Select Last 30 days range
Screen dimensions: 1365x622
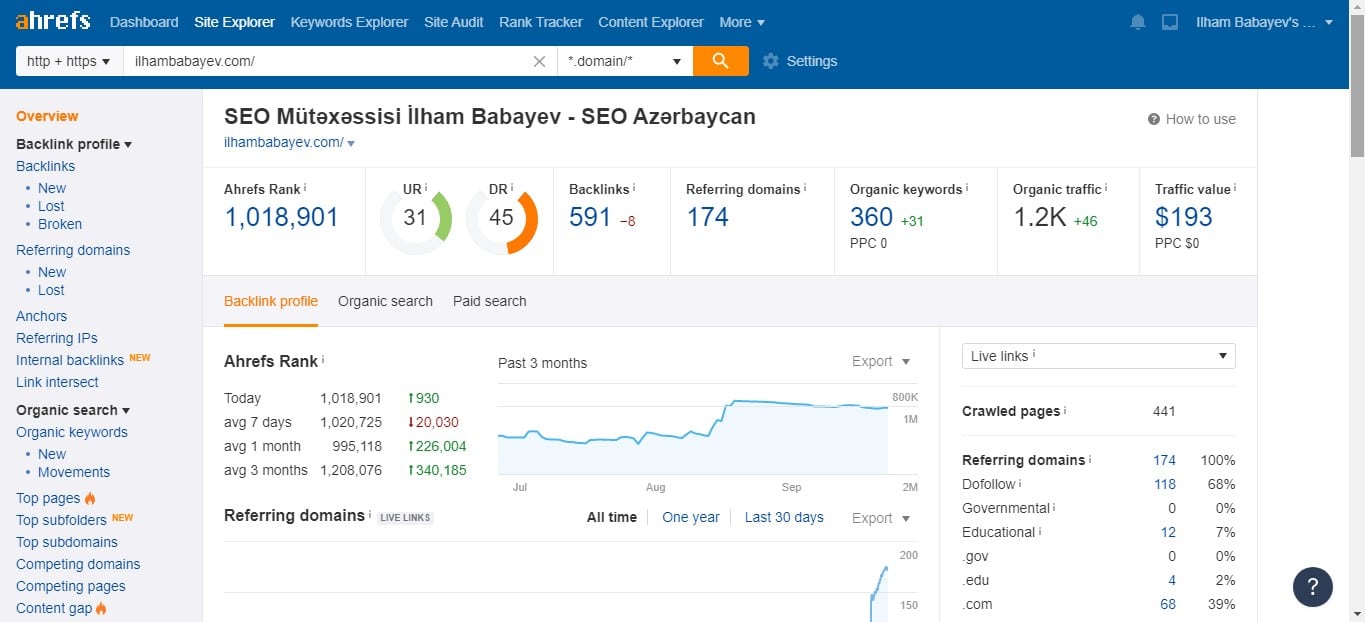click(x=784, y=517)
